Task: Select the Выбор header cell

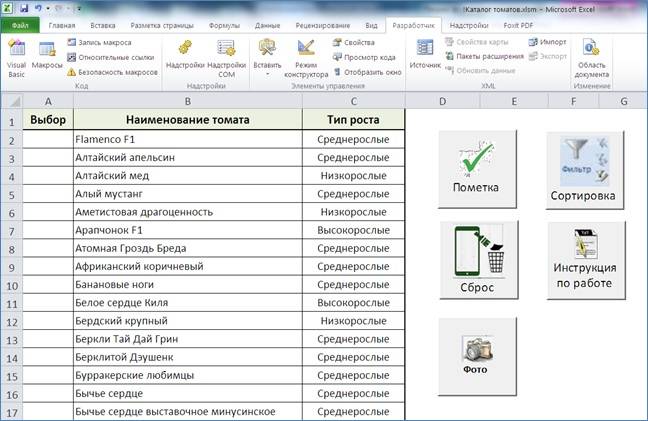Action: pos(48,120)
